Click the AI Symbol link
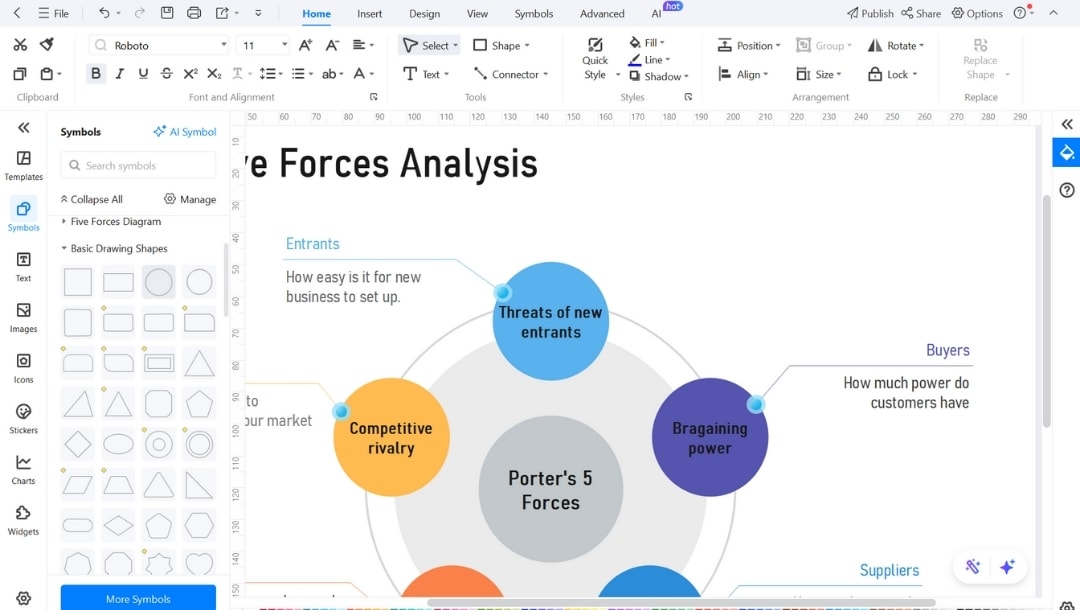1080x610 pixels. click(185, 132)
